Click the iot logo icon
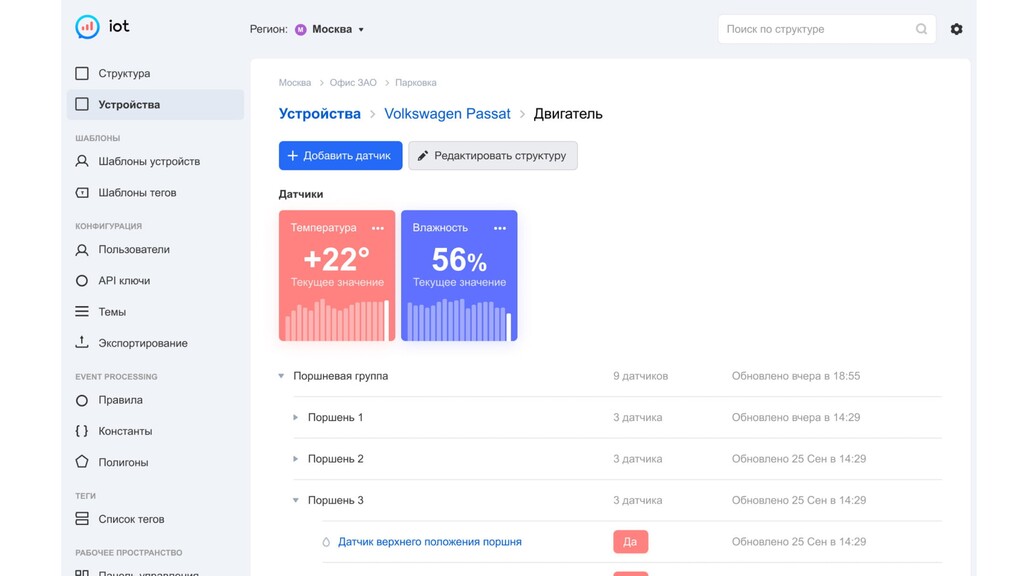The width and height of the screenshot is (1024, 576). point(88,27)
